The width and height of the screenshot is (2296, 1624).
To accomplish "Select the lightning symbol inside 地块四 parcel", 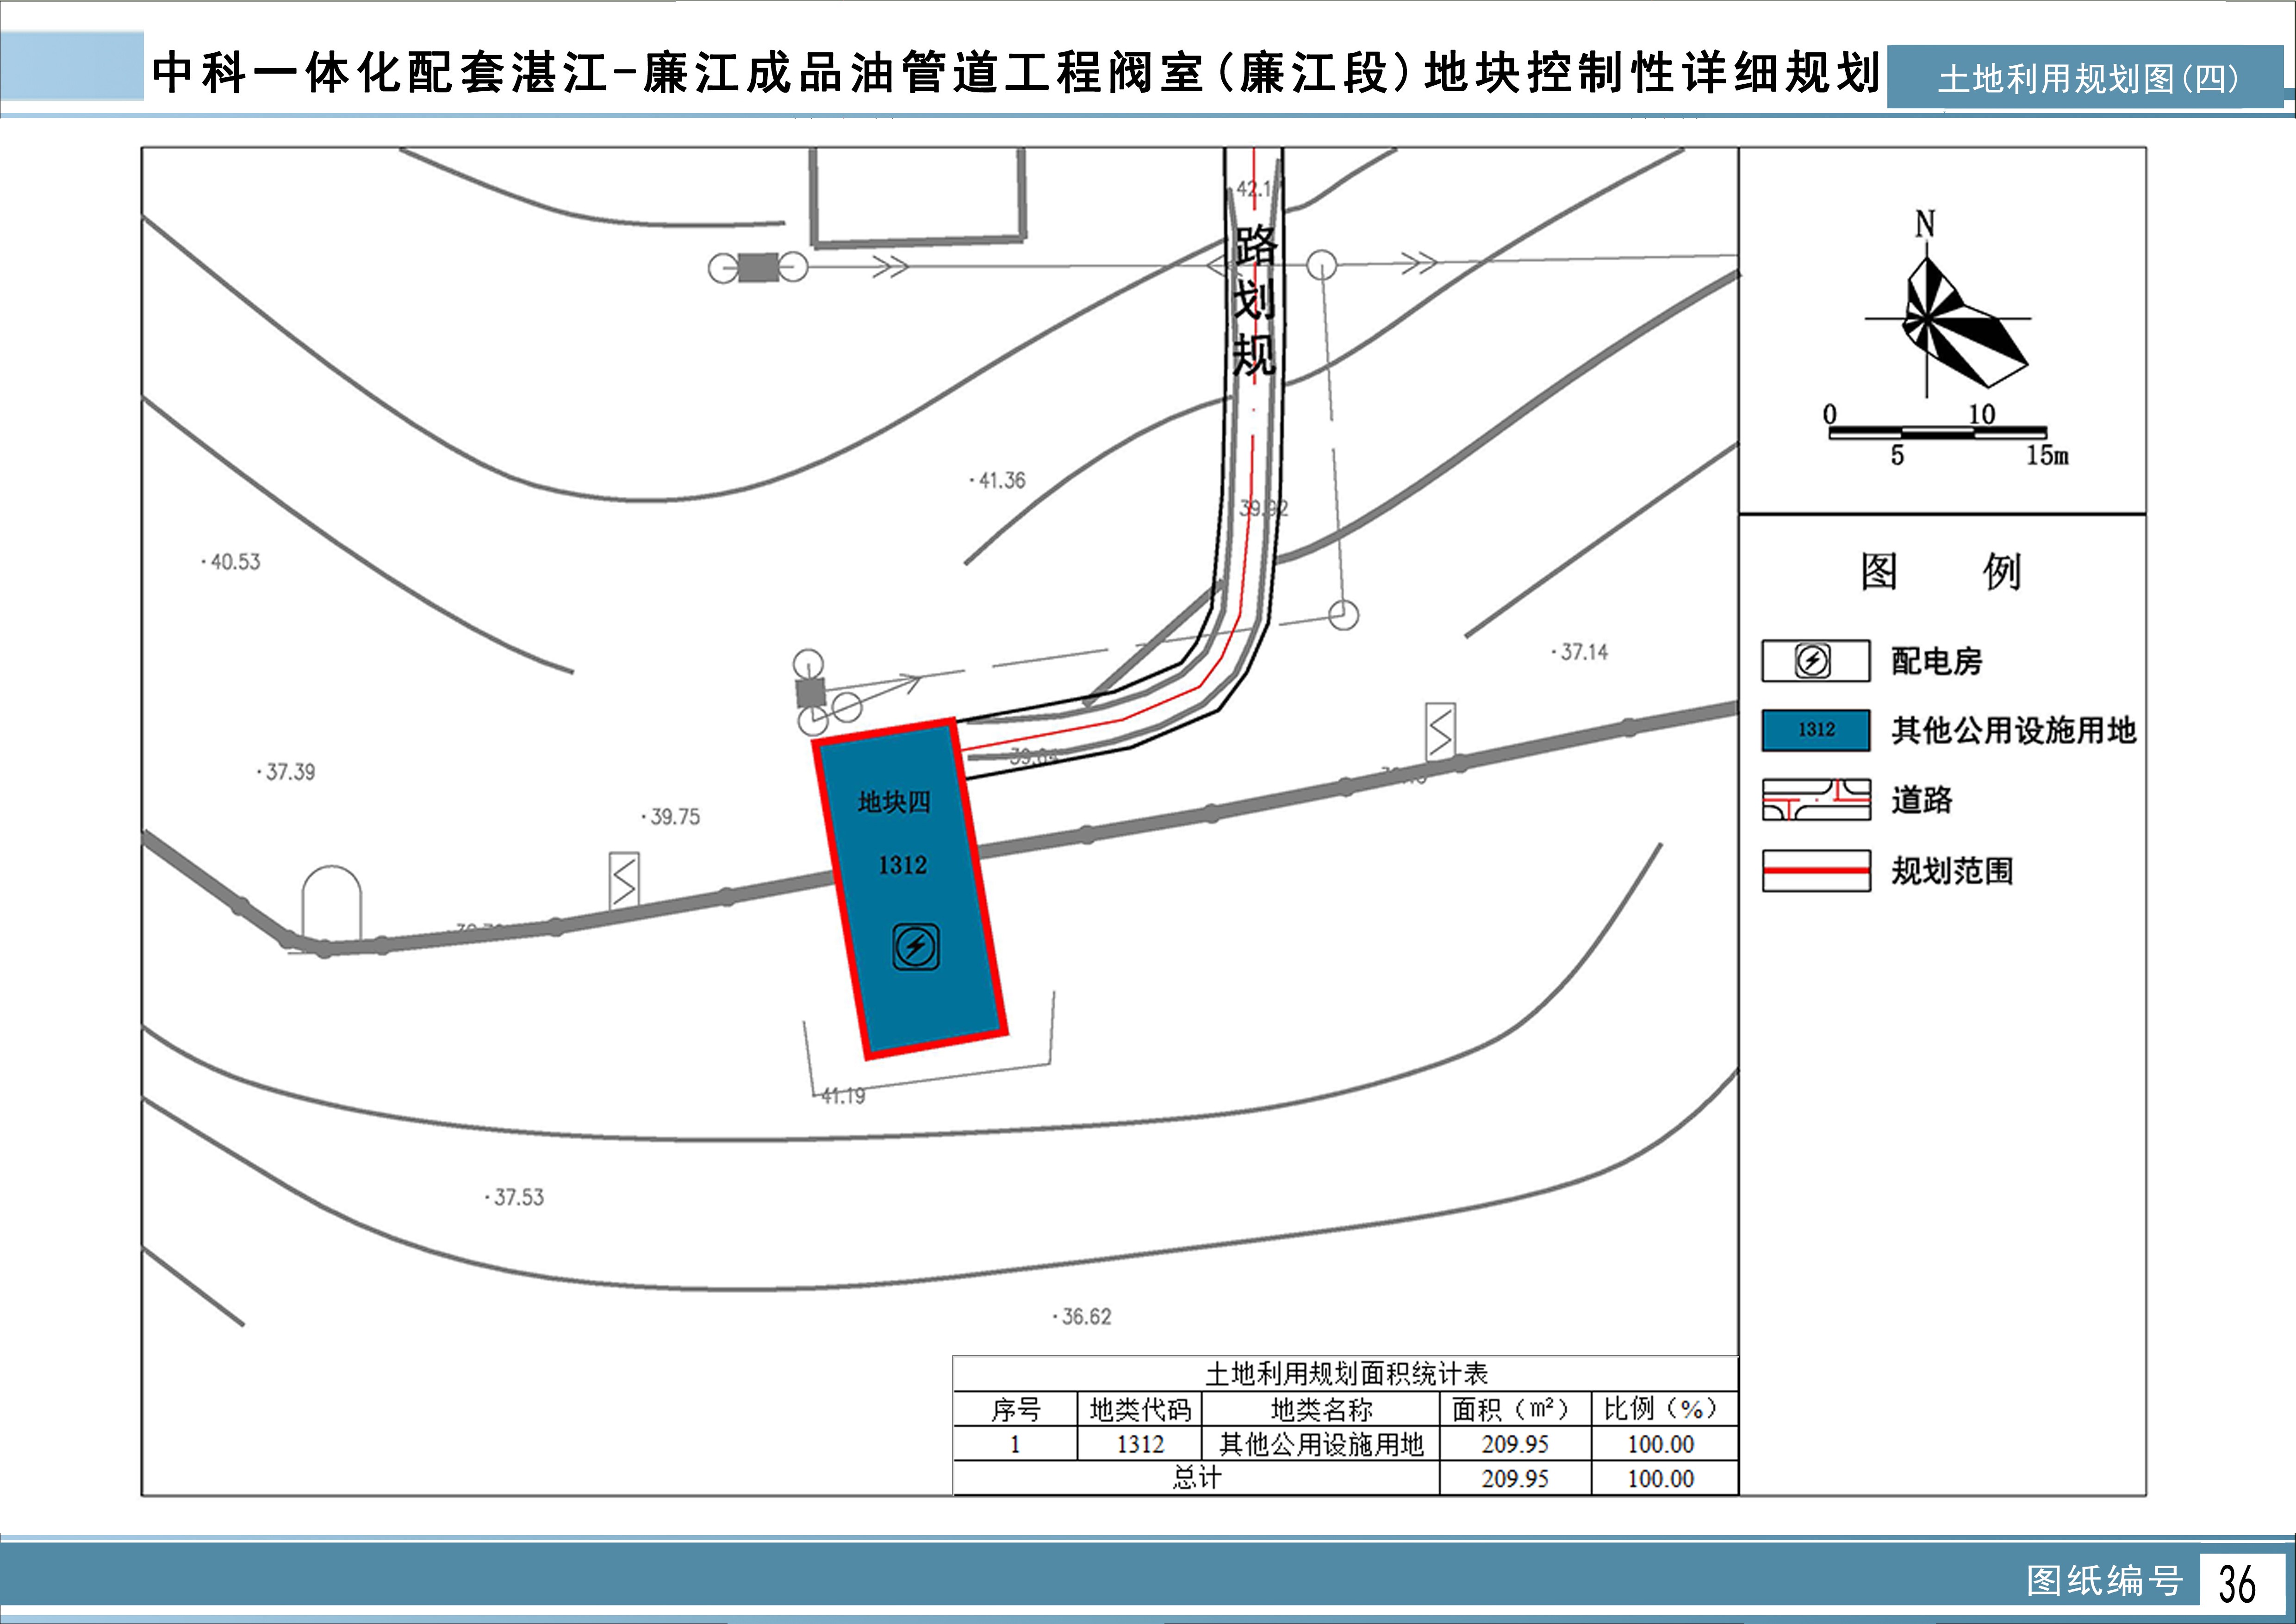I will [x=916, y=945].
